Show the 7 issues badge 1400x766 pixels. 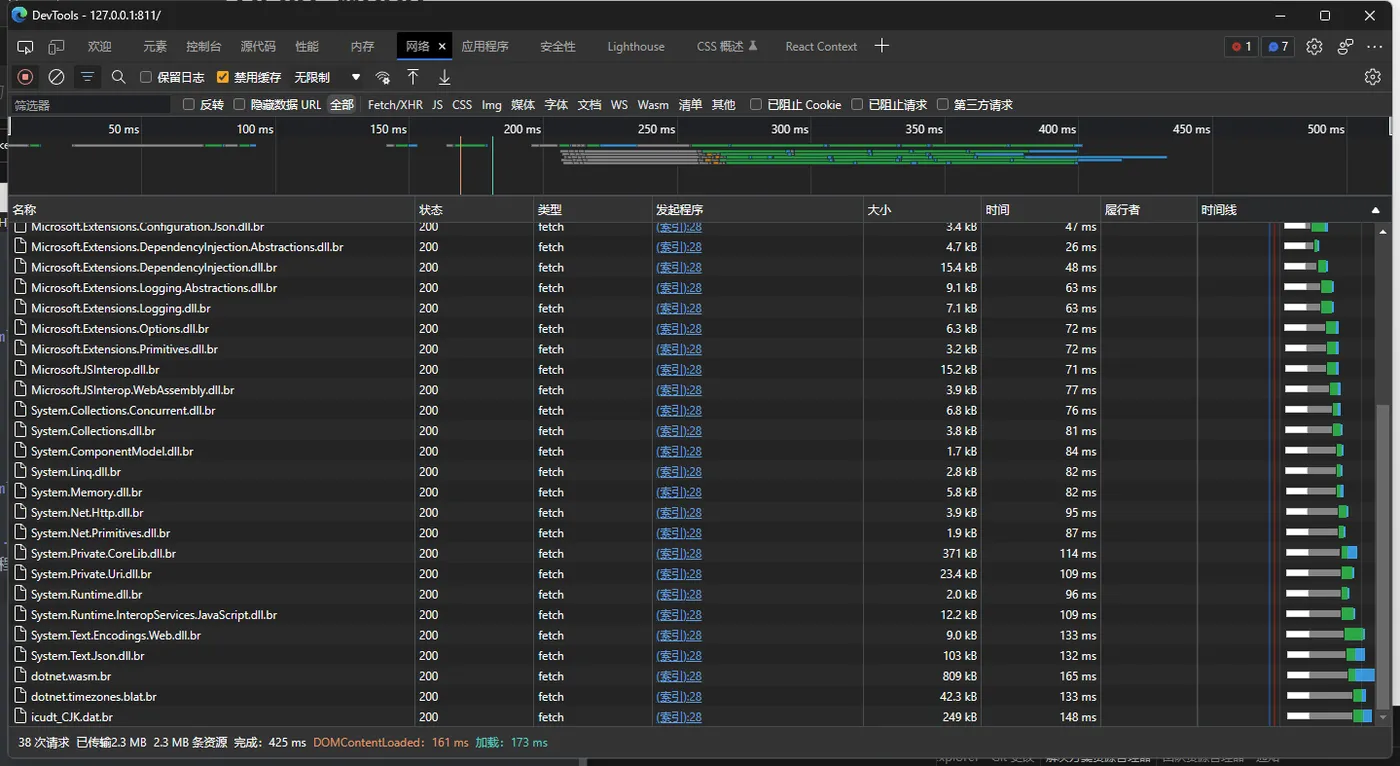[x=1278, y=47]
